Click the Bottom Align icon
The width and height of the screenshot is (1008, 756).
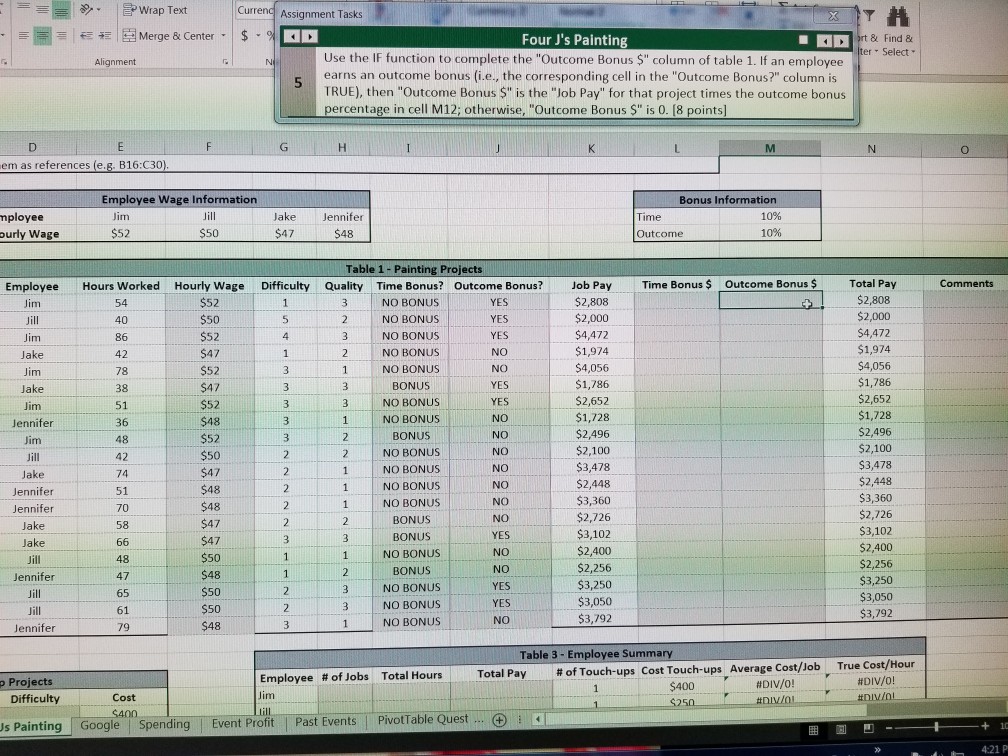(61, 10)
